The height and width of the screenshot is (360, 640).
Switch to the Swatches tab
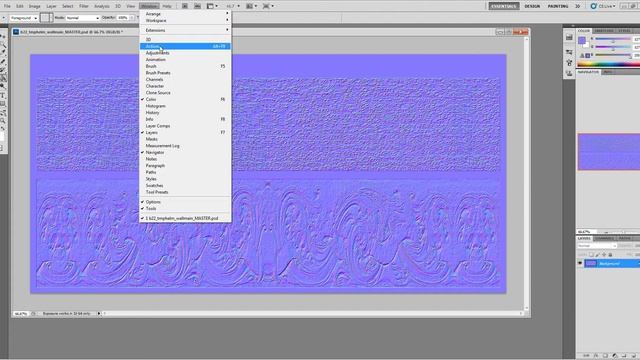coord(604,31)
